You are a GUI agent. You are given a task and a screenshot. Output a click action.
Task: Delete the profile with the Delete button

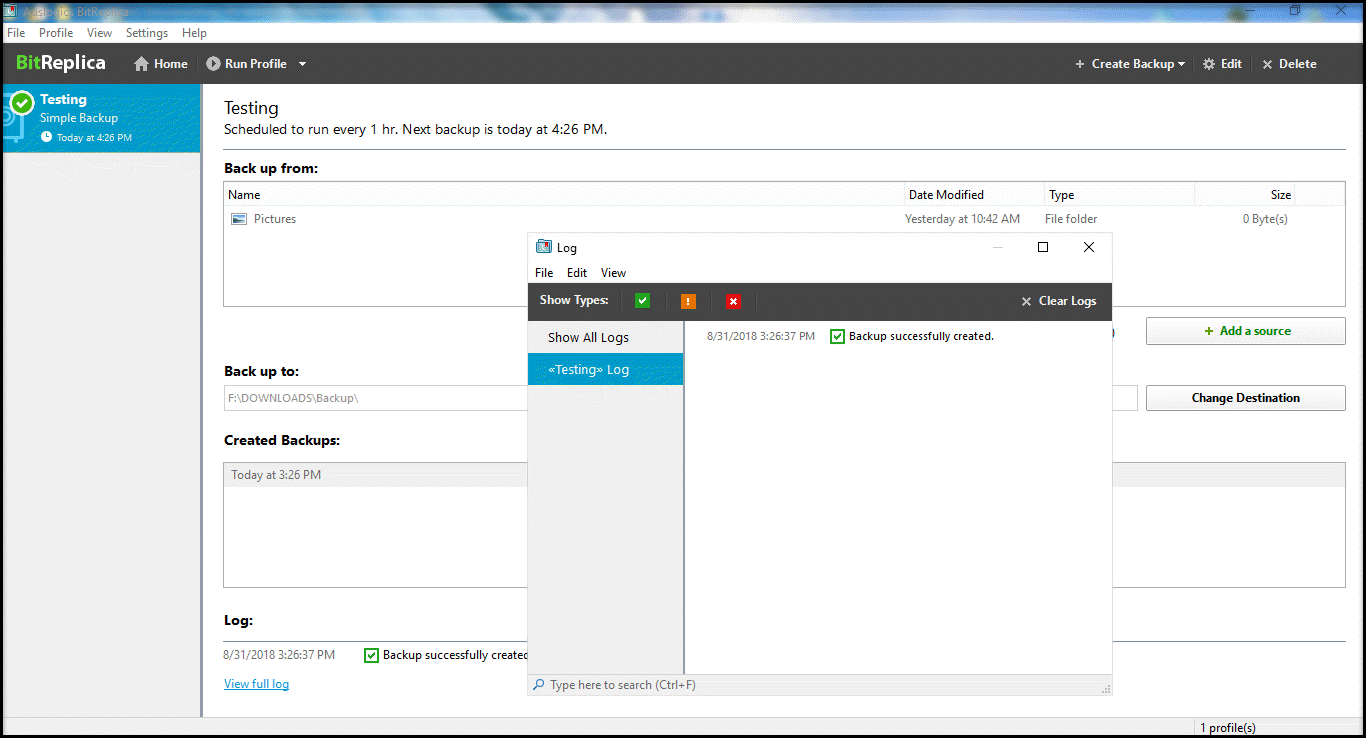click(x=1289, y=64)
